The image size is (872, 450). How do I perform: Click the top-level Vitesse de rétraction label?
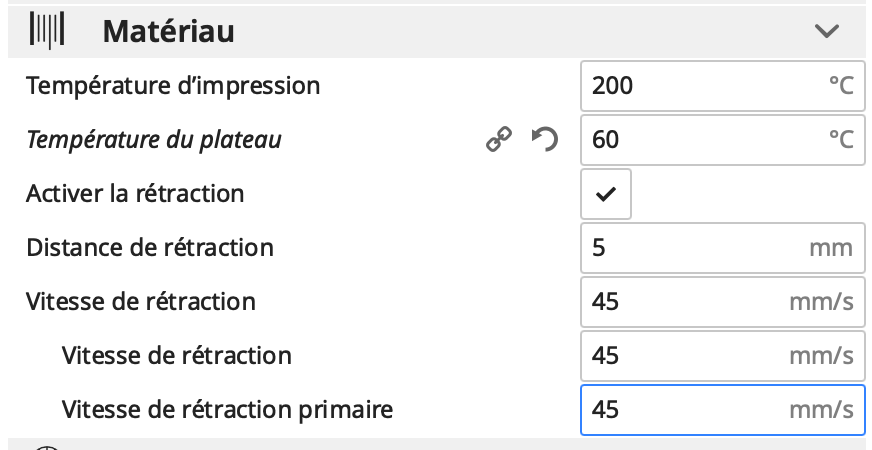[x=141, y=302]
